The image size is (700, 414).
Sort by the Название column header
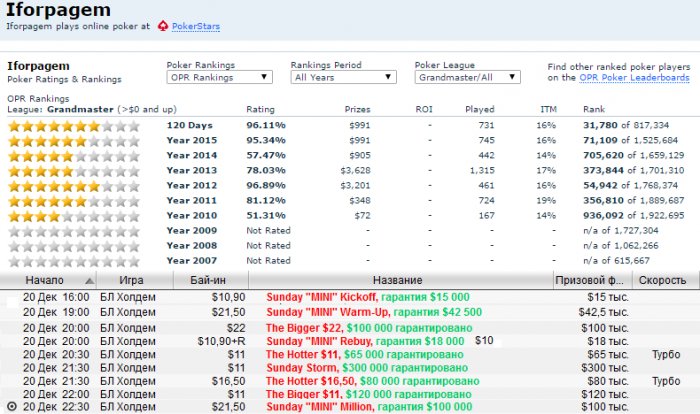click(401, 280)
